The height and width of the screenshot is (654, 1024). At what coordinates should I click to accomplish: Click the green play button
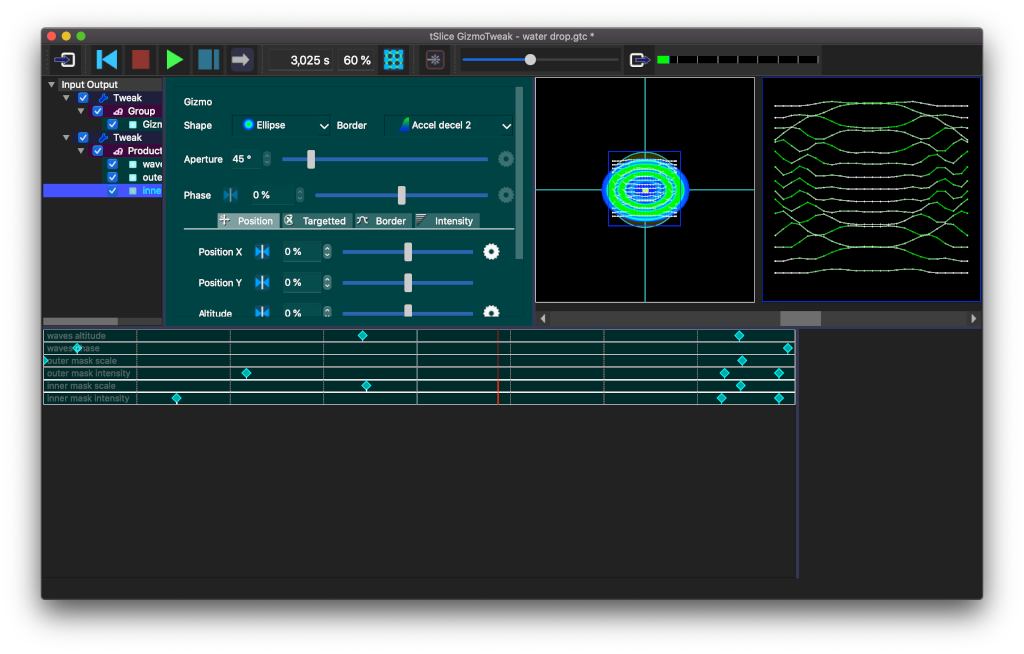174,60
